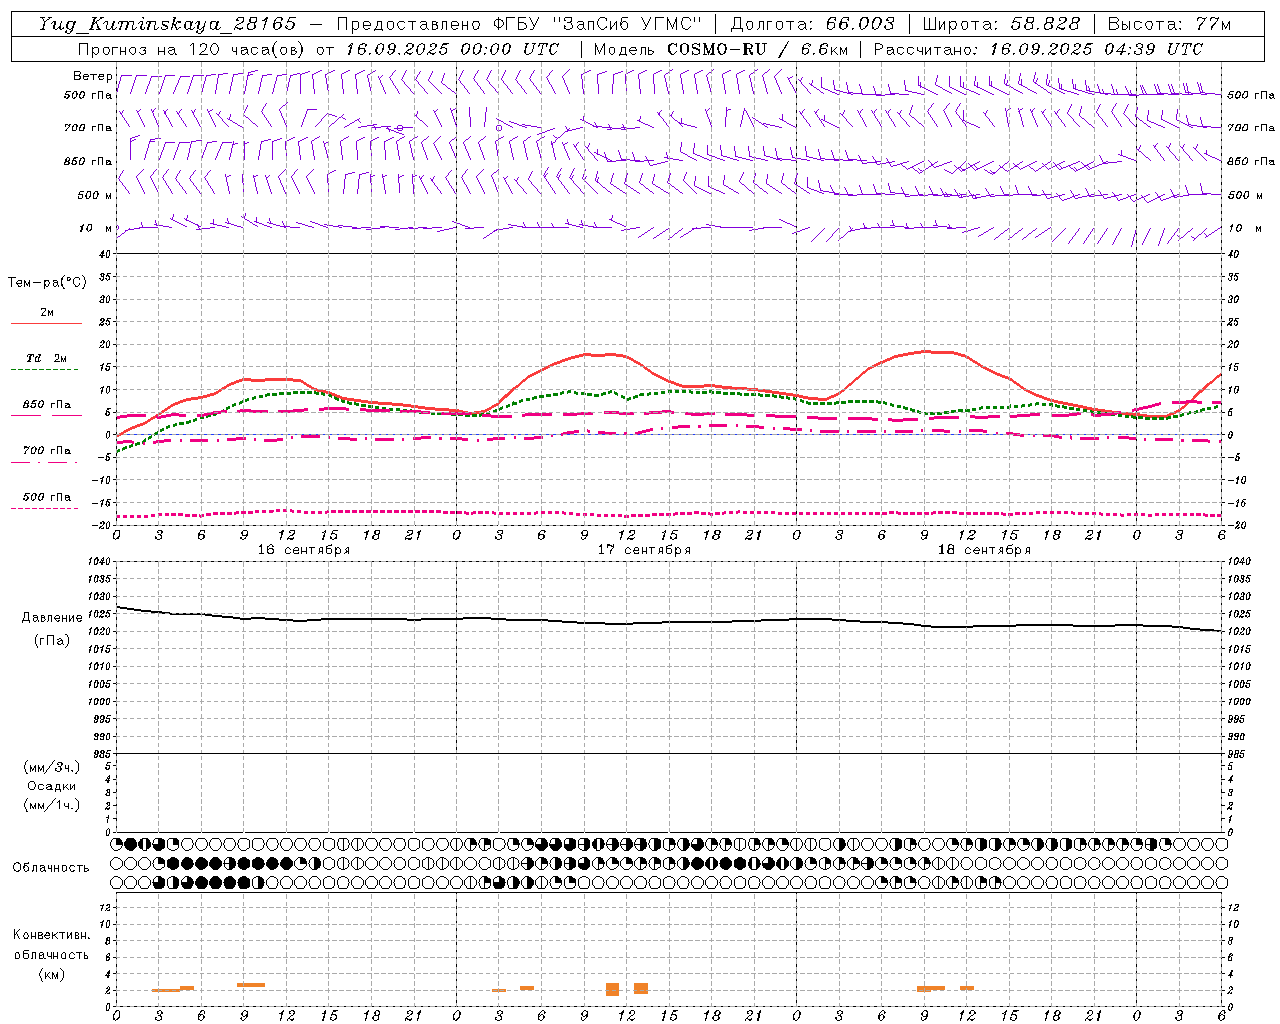Click the orange convective bar at 9h 18 сентября

pos(931,988)
